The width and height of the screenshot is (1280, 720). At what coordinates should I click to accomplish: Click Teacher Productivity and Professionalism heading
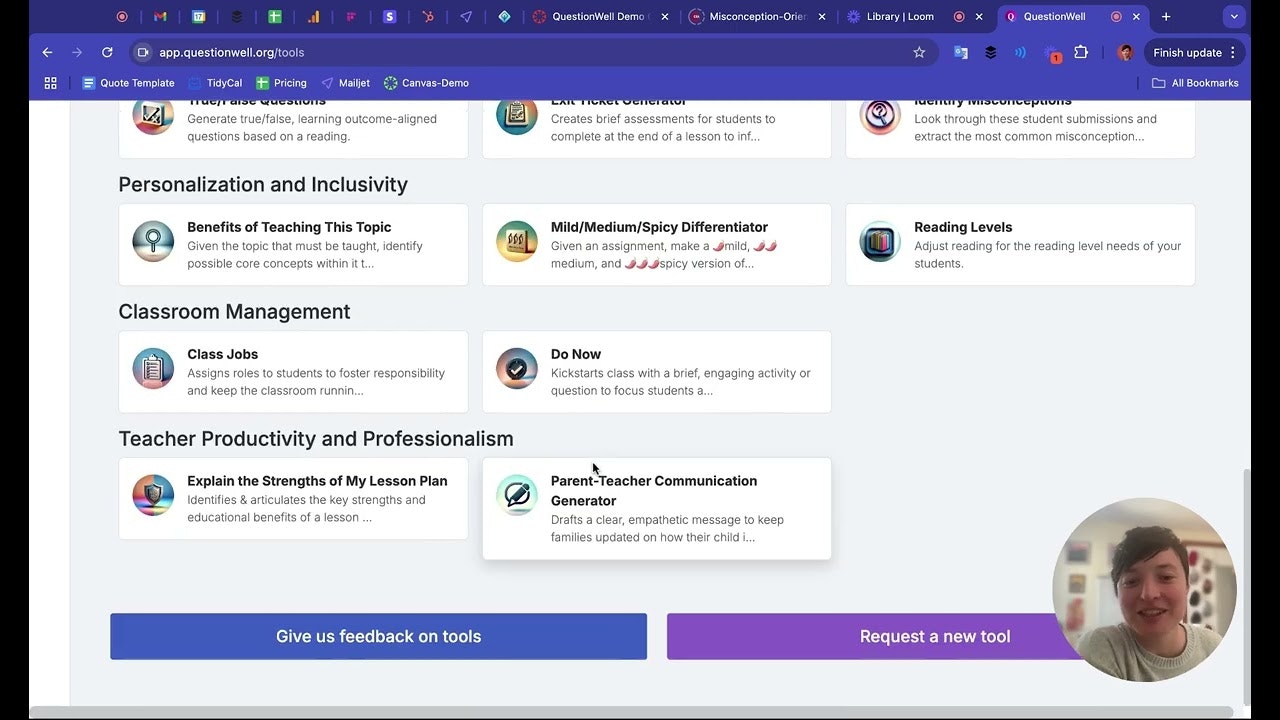pyautogui.click(x=316, y=438)
